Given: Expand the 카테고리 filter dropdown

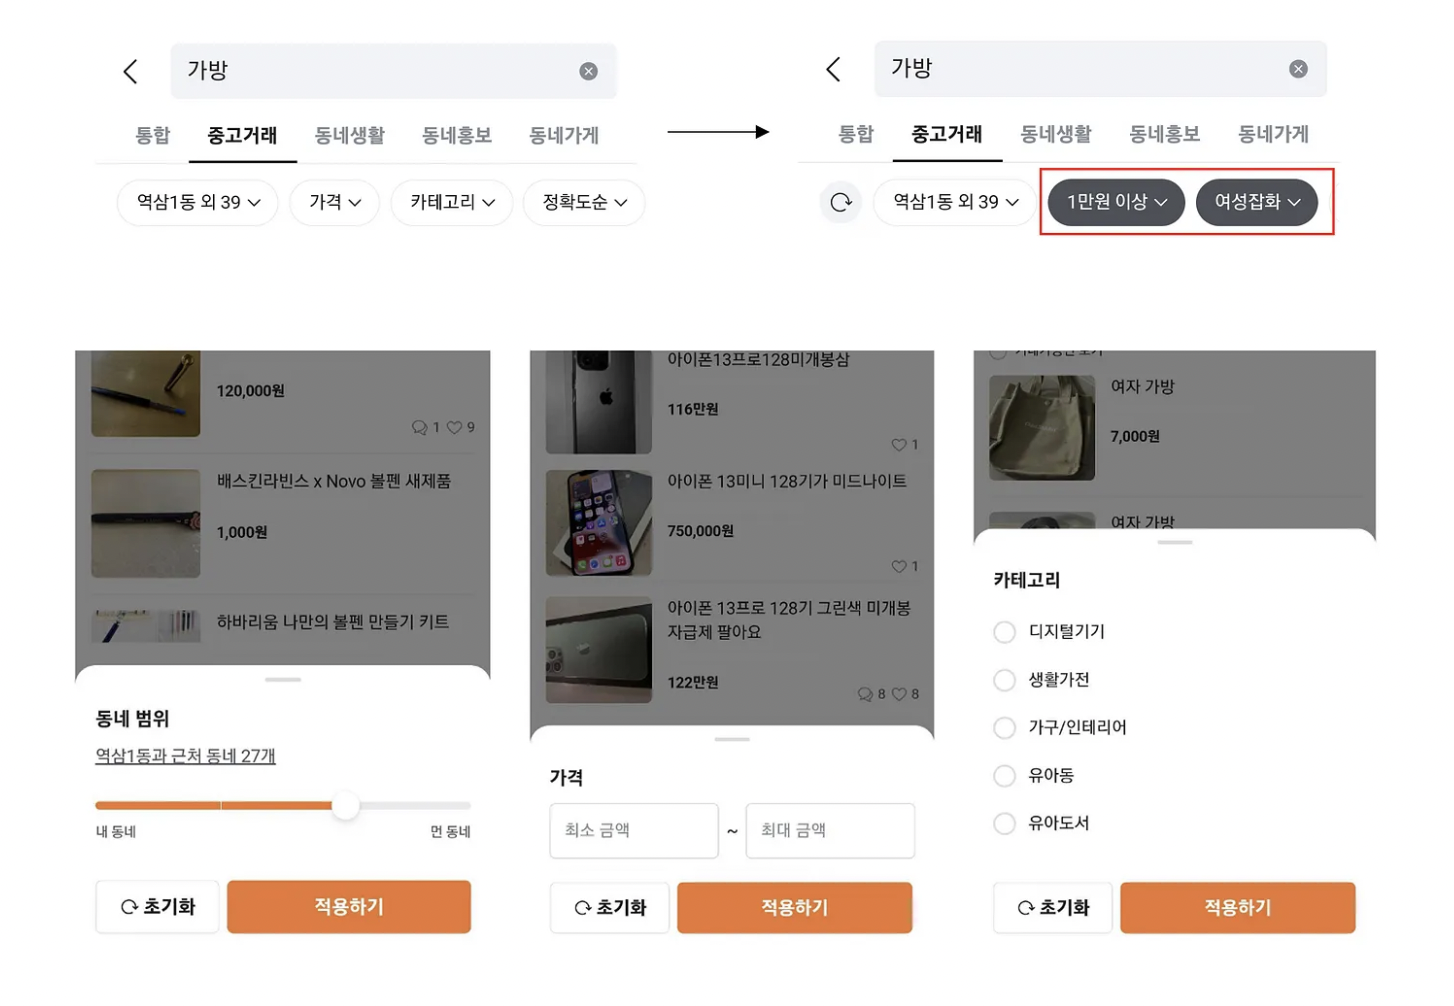Looking at the screenshot, I should tap(452, 202).
